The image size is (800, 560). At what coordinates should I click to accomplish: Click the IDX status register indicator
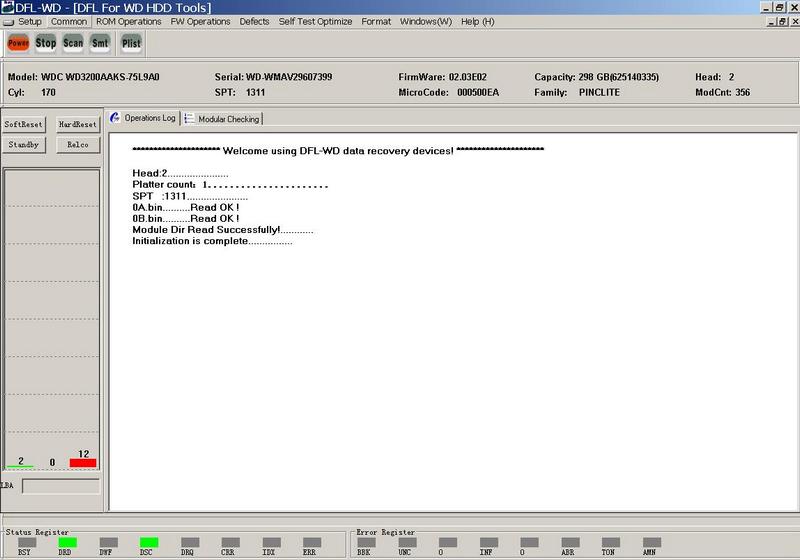pyautogui.click(x=271, y=542)
